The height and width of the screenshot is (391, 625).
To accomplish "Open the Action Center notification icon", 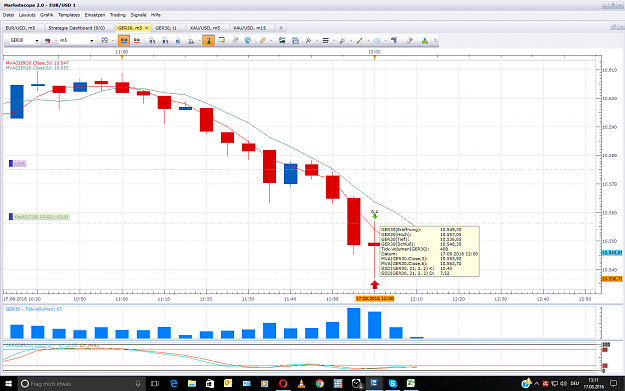I will (613, 383).
